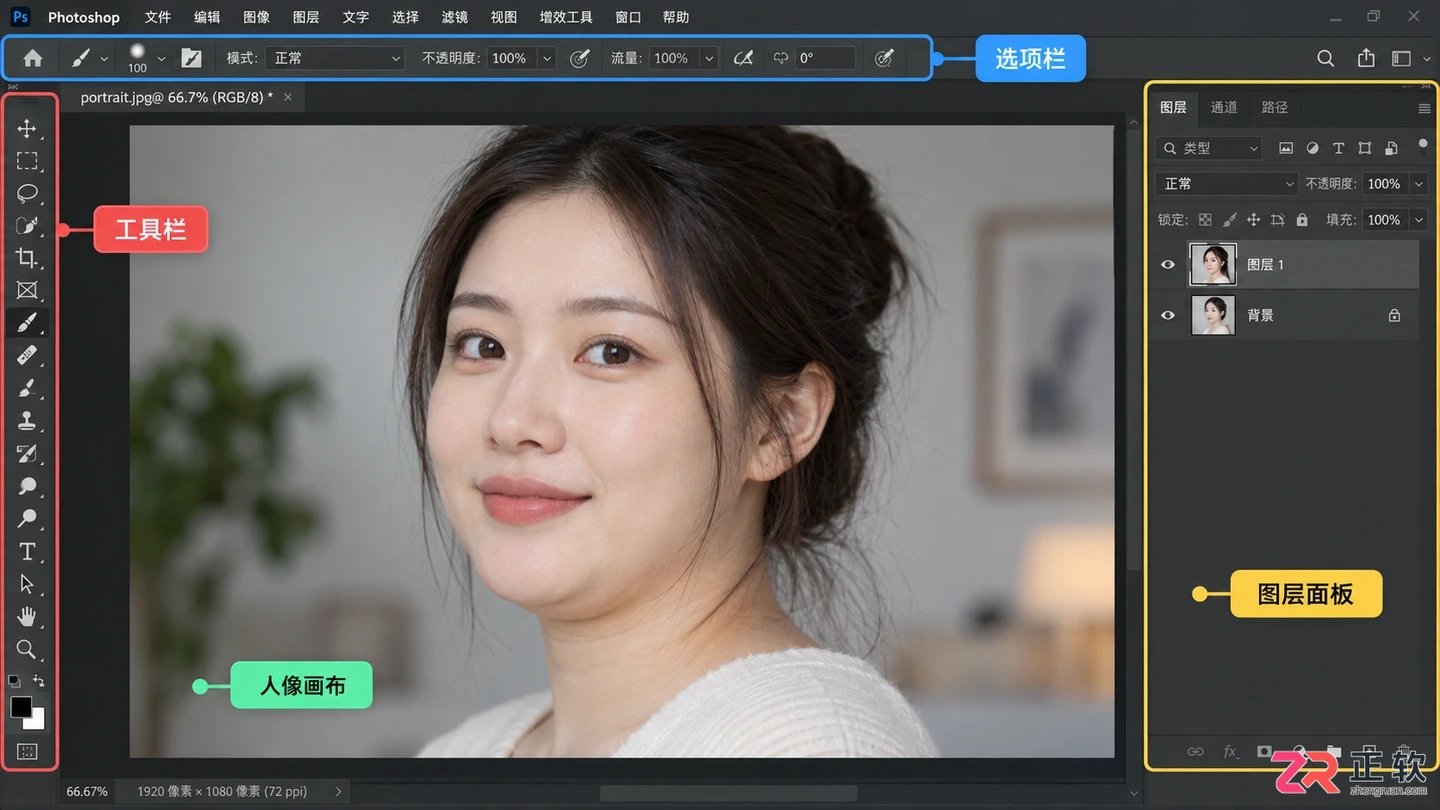Toggle the layer filtering switch

[x=1423, y=147]
